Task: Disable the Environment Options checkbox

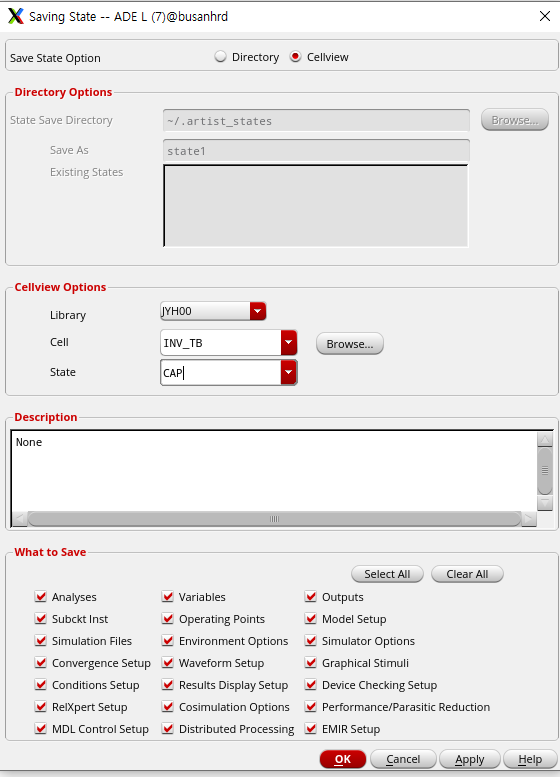Action: click(x=168, y=641)
